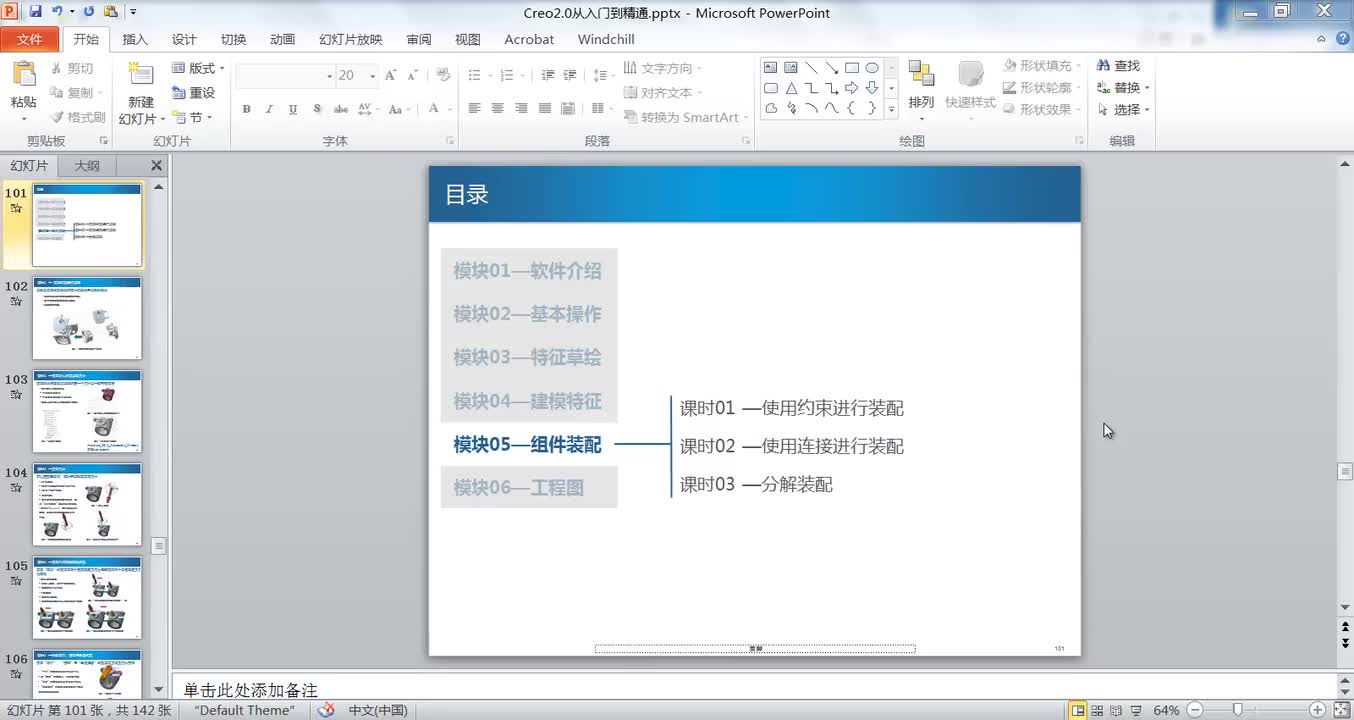Open the File (文件) tab
This screenshot has width=1354, height=720.
click(x=30, y=39)
